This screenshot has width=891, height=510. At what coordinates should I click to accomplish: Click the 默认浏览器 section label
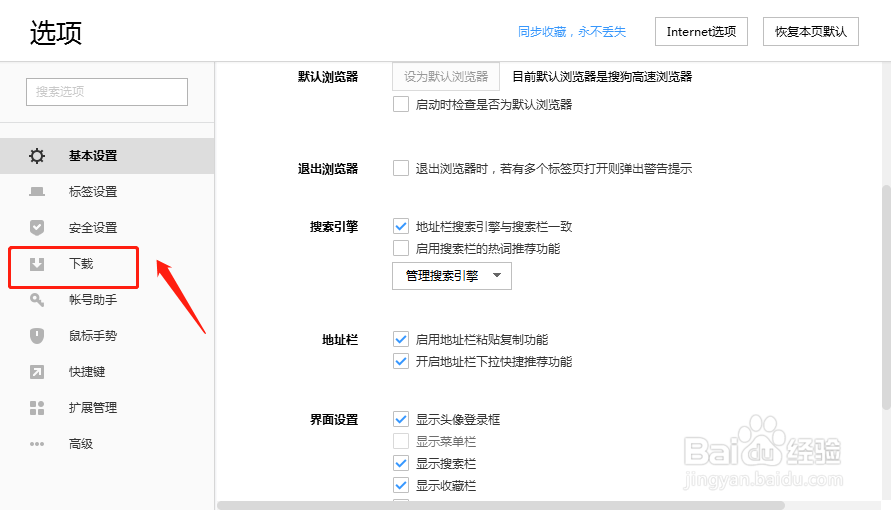tap(328, 77)
